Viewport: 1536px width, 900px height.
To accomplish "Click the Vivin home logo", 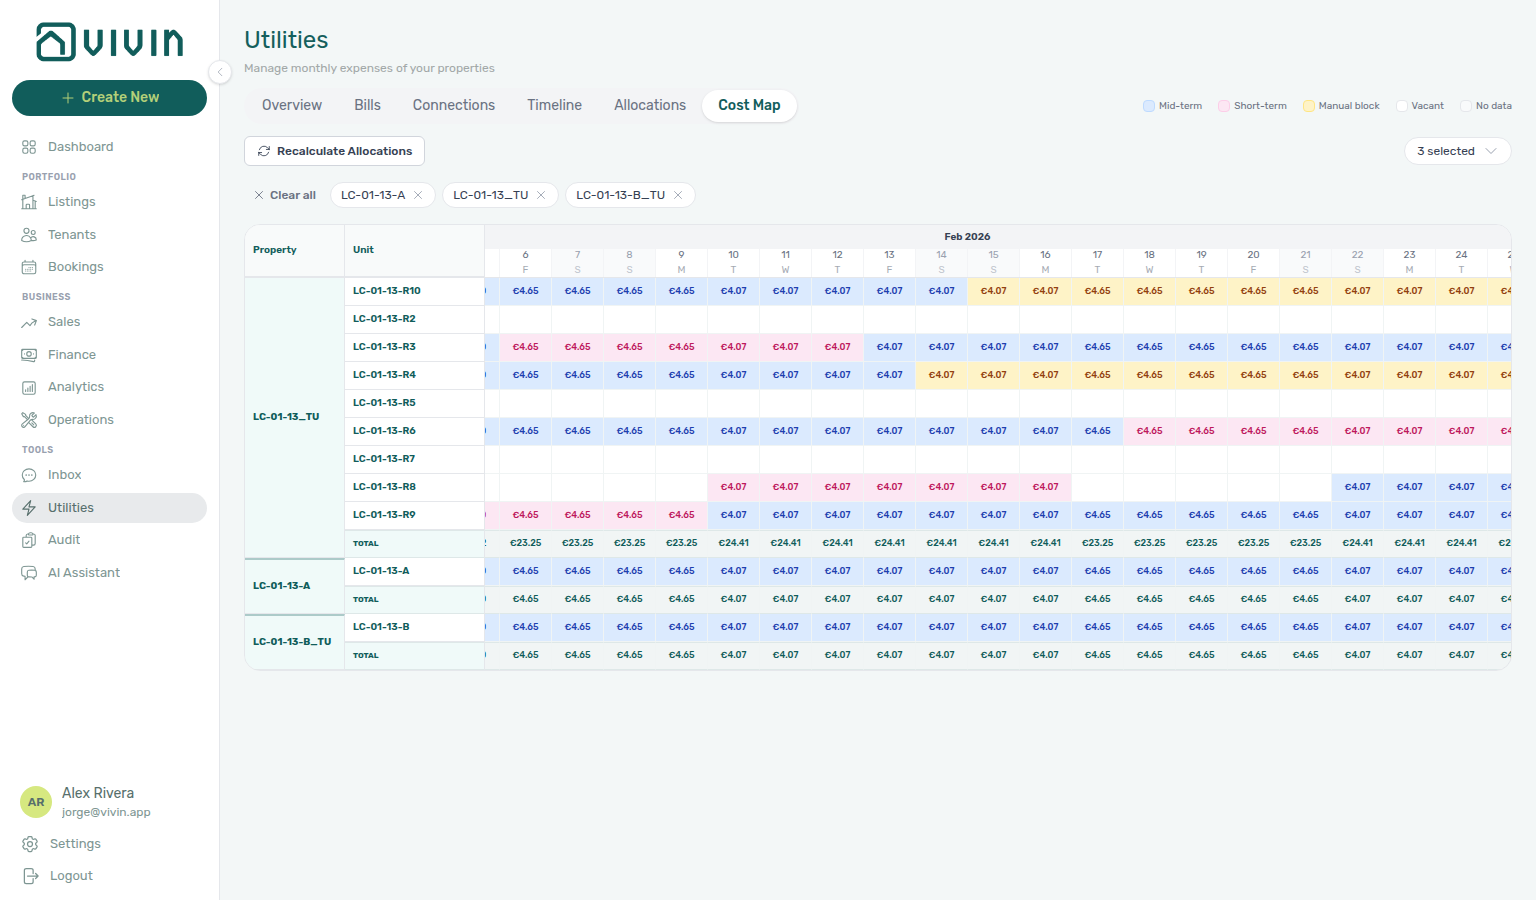I will (x=109, y=42).
